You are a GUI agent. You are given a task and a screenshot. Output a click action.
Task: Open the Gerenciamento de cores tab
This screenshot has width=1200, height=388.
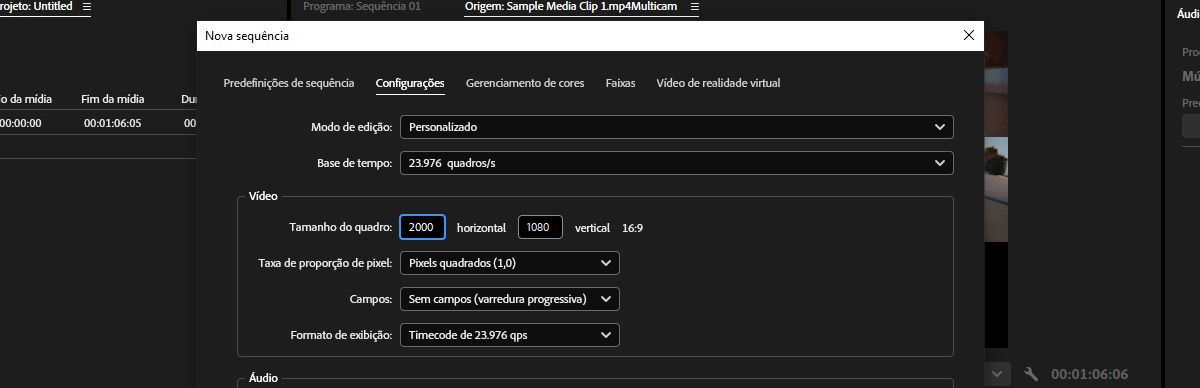pos(525,83)
